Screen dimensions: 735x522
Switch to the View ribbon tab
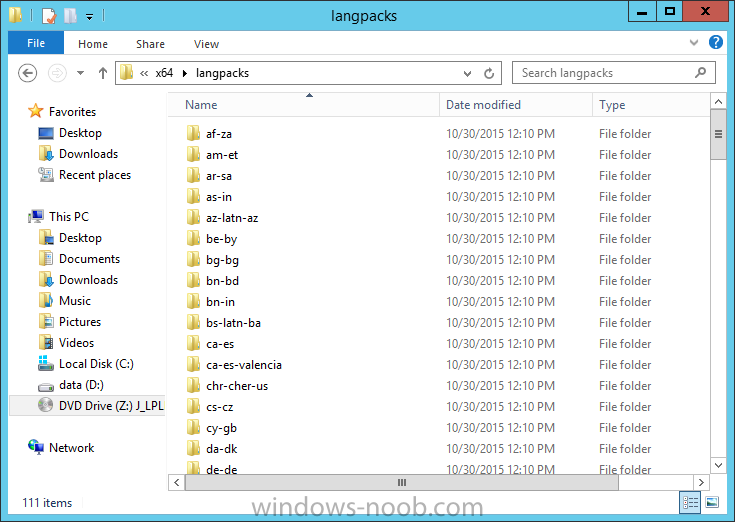point(206,44)
